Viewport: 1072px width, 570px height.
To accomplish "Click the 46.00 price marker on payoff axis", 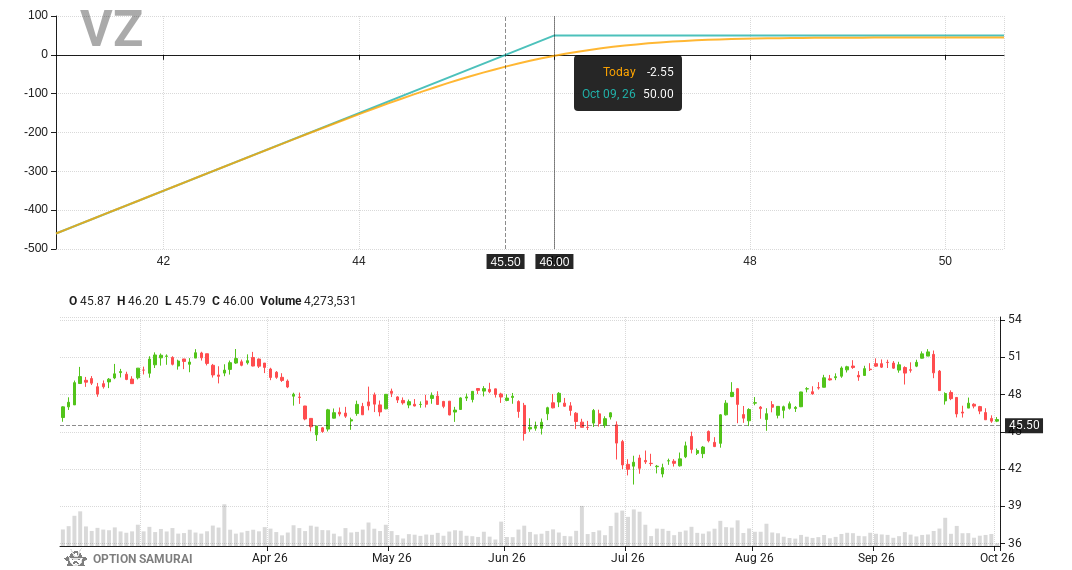I will 554,262.
